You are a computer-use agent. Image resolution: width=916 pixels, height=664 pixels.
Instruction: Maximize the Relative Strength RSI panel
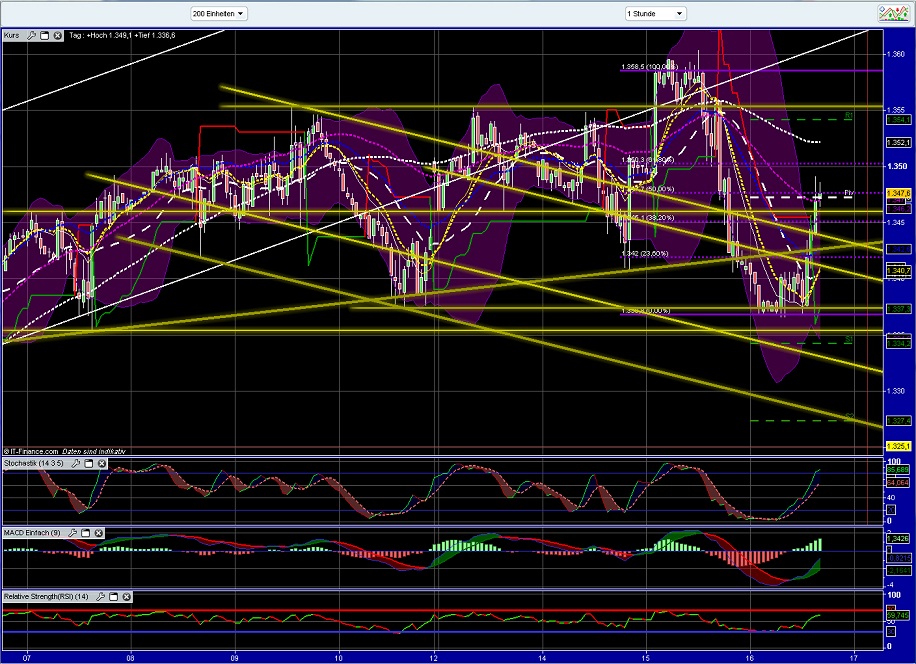pos(113,597)
